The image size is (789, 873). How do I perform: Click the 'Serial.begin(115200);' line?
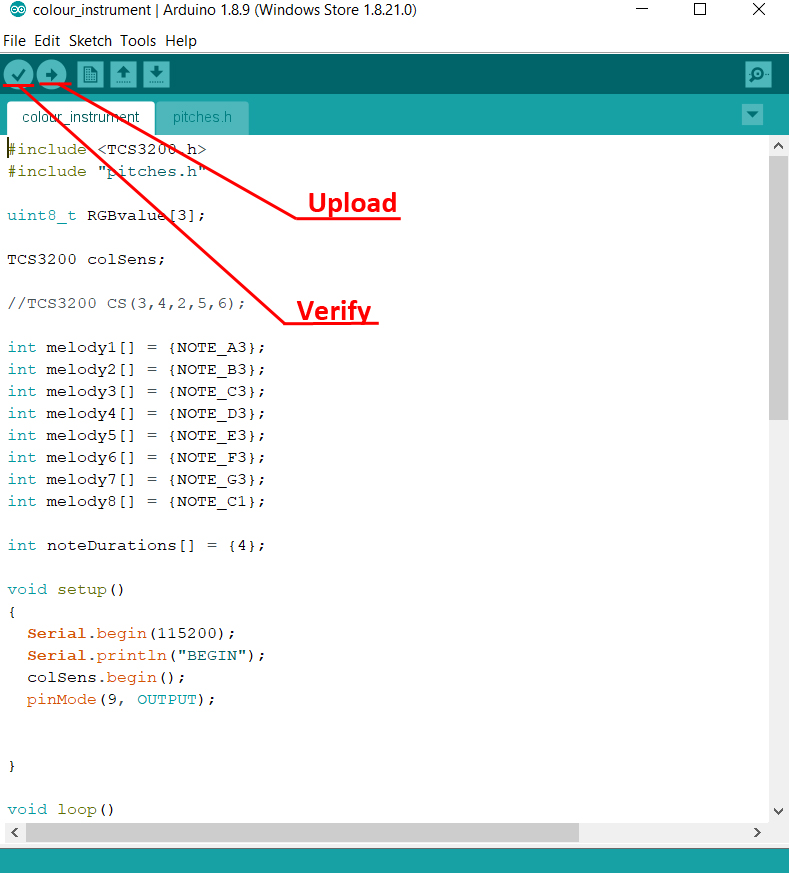point(131,634)
